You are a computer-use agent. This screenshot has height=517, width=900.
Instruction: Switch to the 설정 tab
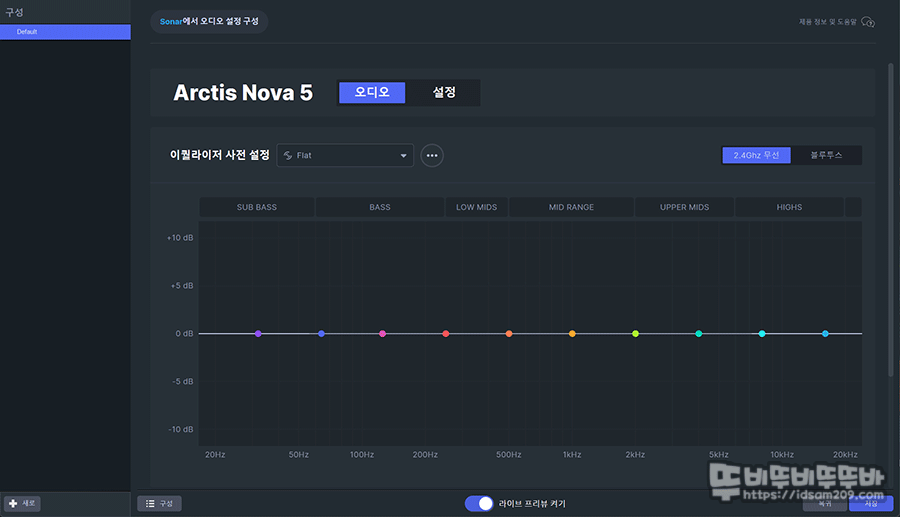click(x=444, y=92)
